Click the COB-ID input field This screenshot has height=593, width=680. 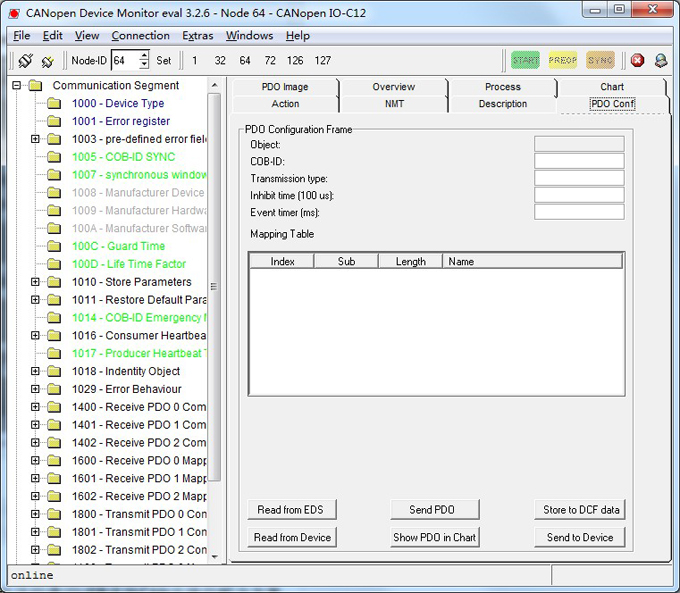(579, 161)
